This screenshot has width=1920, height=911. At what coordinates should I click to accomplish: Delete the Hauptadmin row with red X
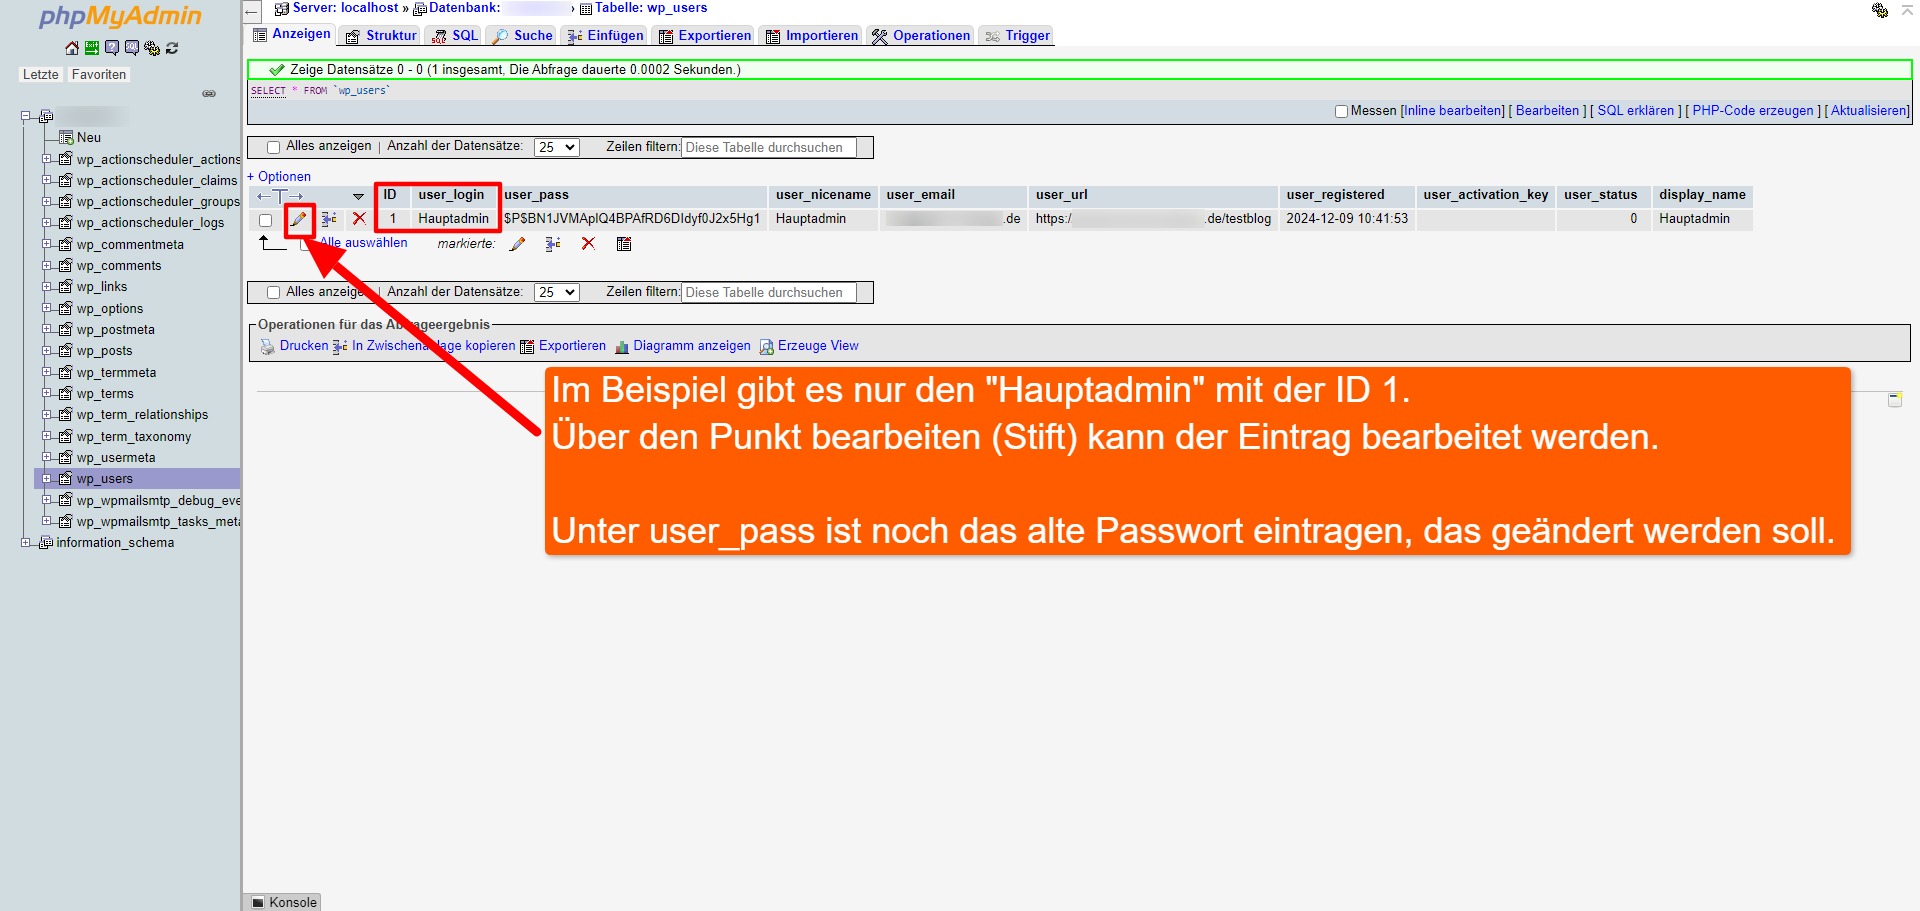click(x=359, y=219)
